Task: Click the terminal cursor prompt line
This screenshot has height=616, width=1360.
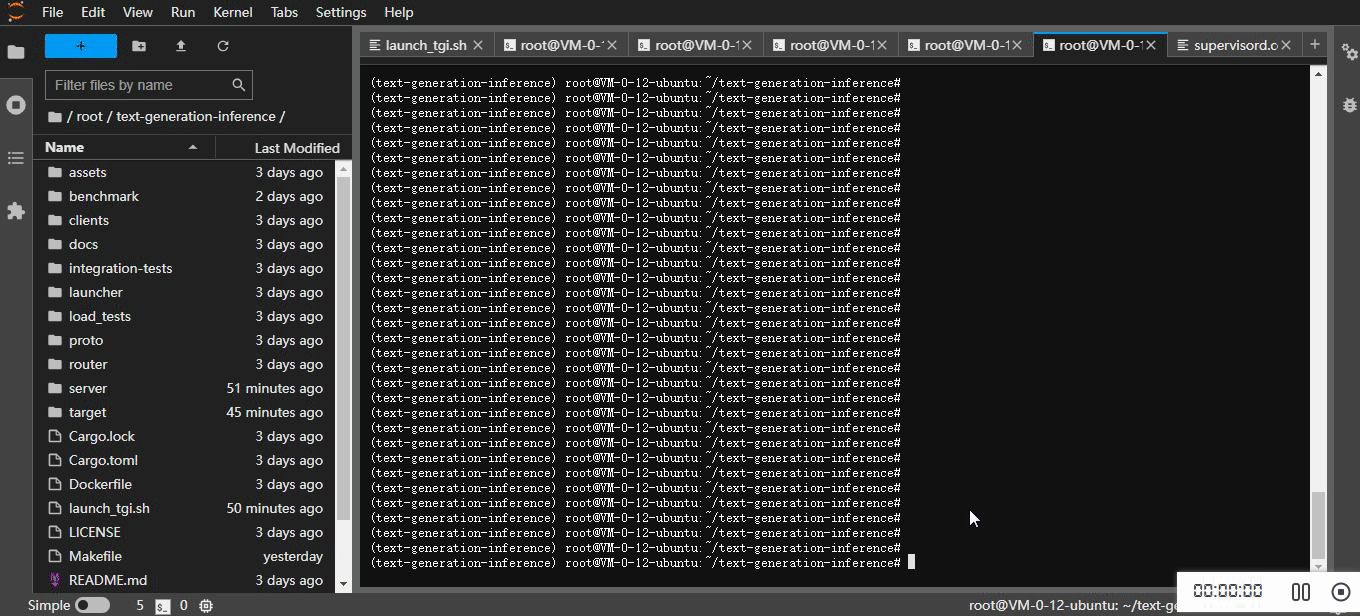Action: (x=642, y=563)
